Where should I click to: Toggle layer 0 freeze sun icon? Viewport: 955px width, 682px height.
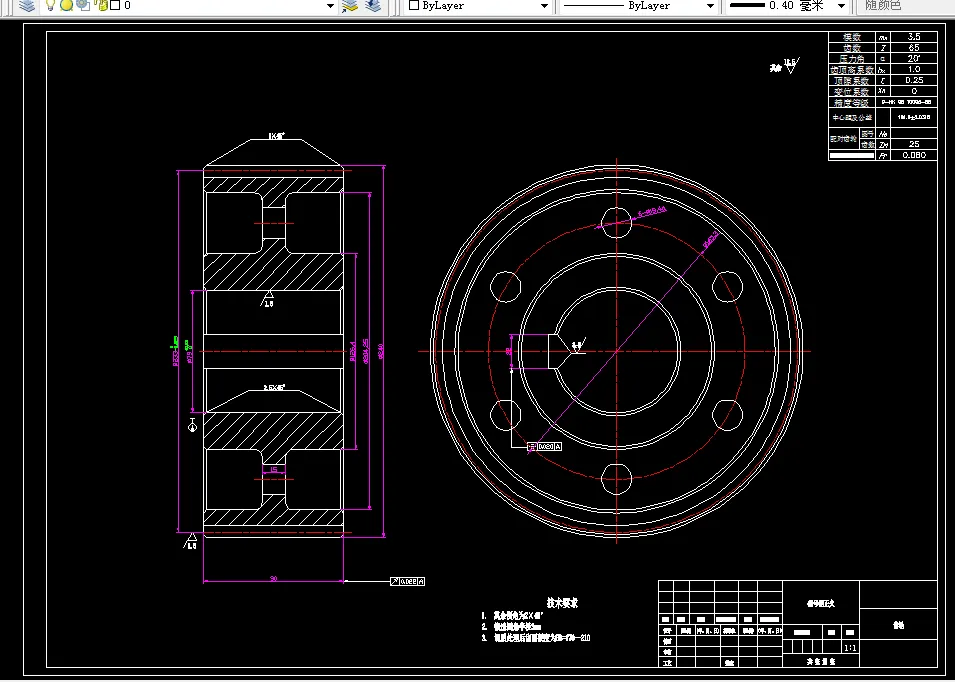coord(66,5)
